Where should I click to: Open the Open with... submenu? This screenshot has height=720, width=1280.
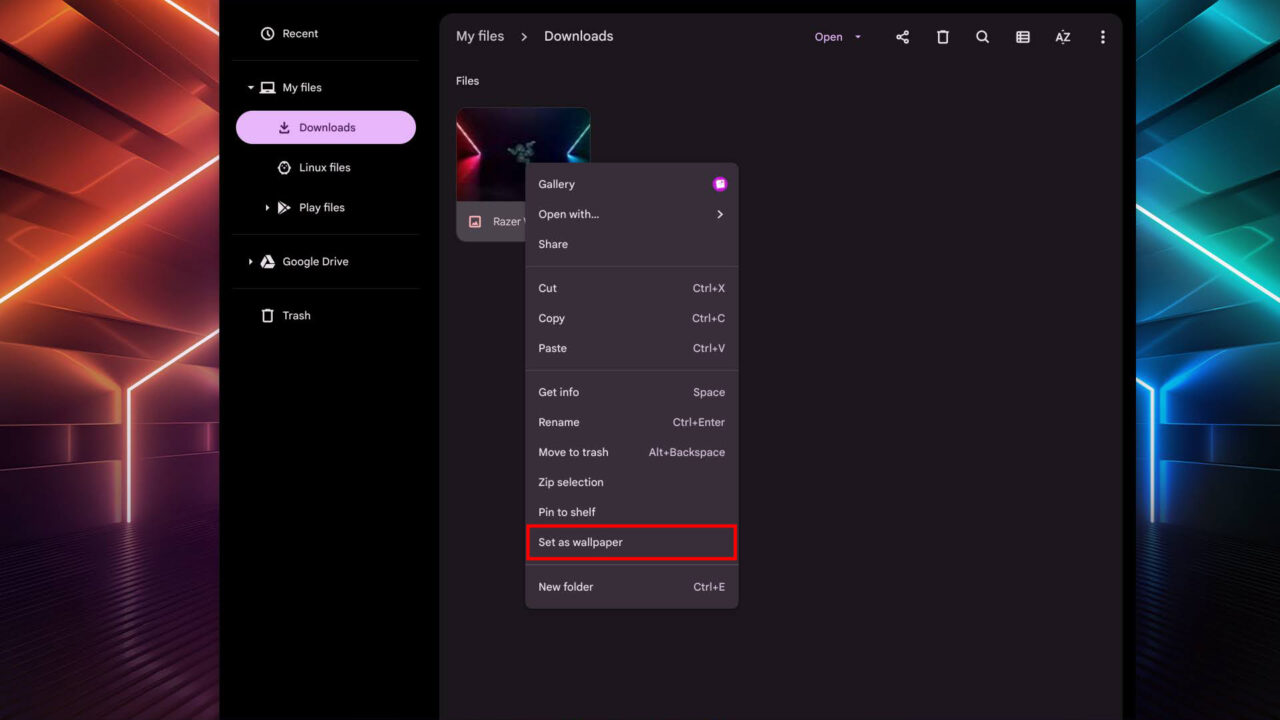569,214
